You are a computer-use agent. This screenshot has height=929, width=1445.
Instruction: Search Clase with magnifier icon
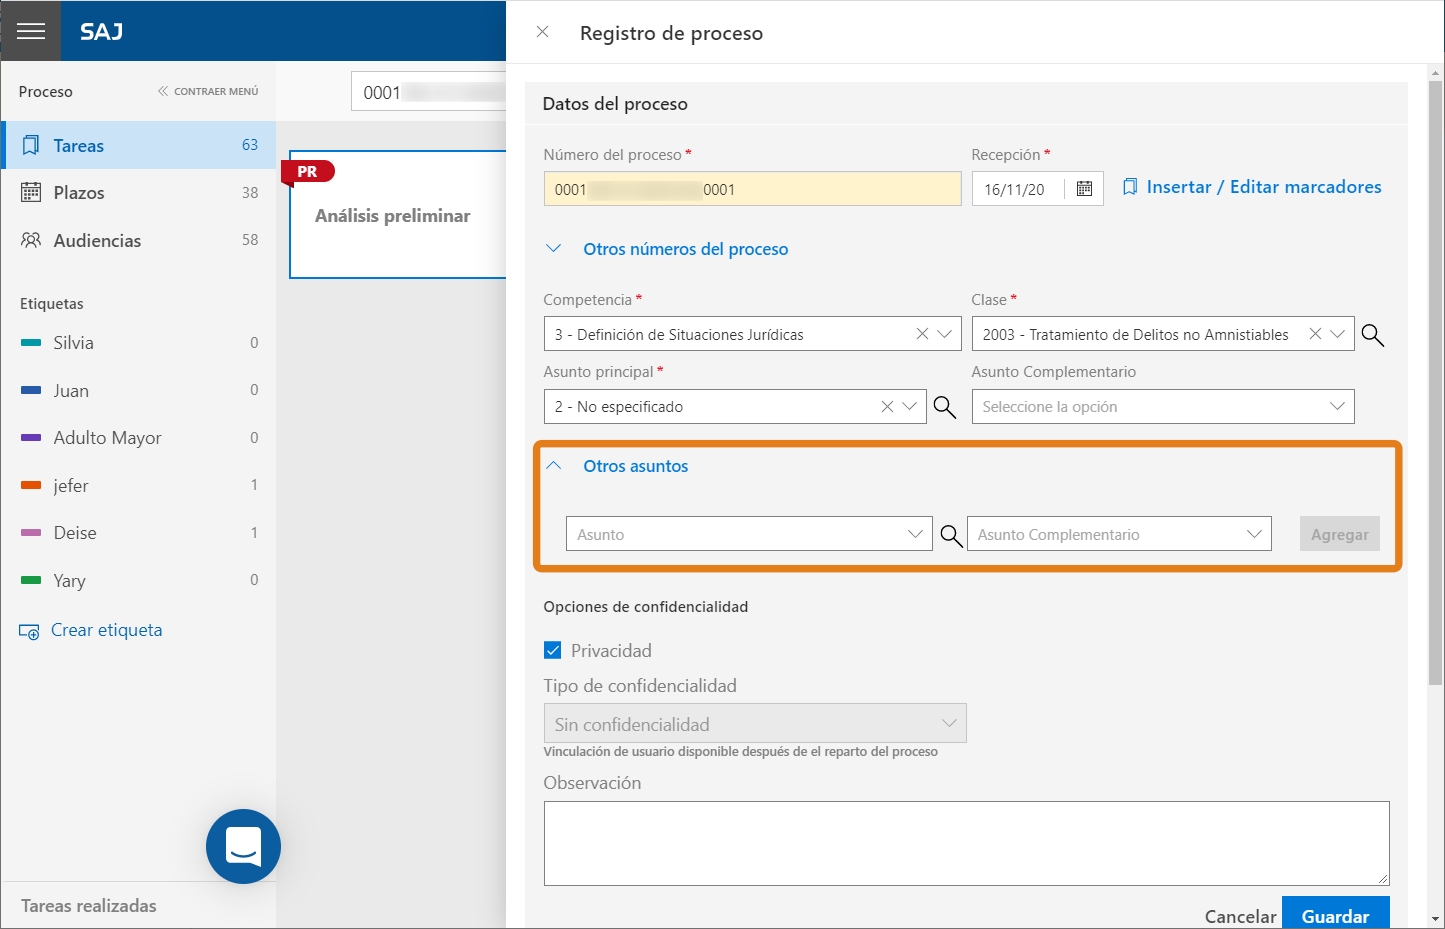[x=1373, y=335]
